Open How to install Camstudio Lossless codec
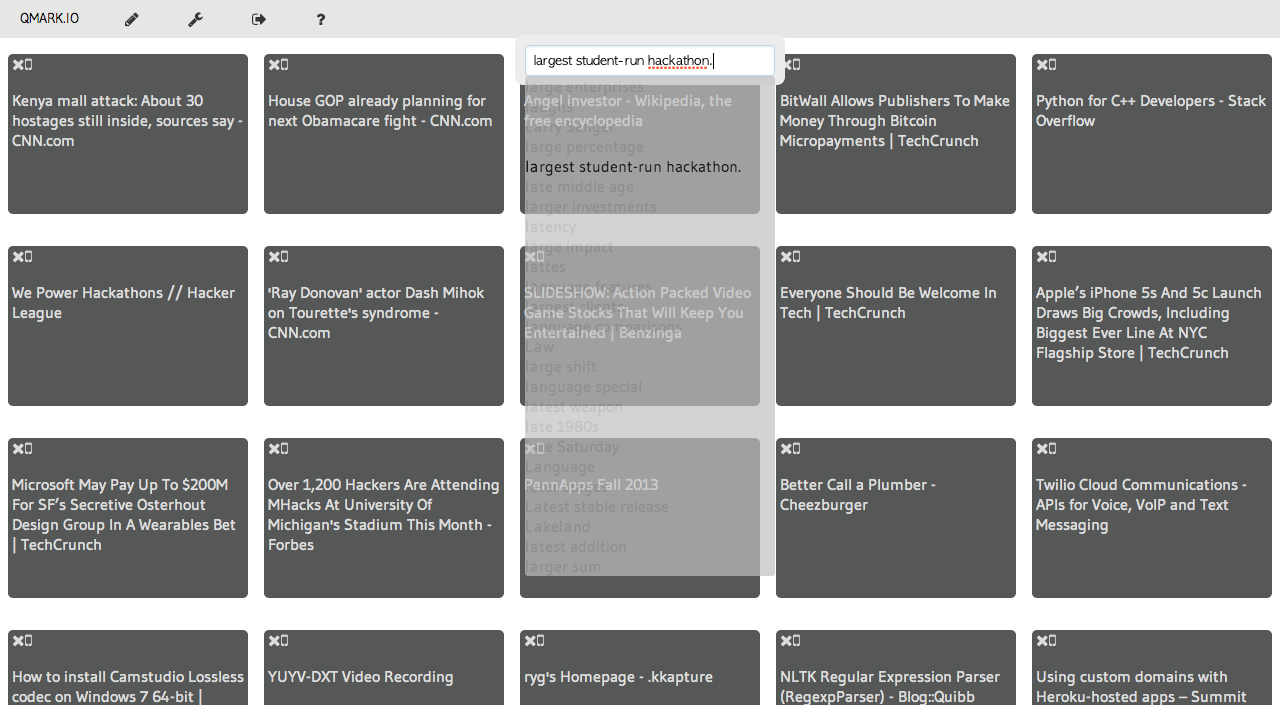Viewport: 1280px width, 705px height. point(128,687)
